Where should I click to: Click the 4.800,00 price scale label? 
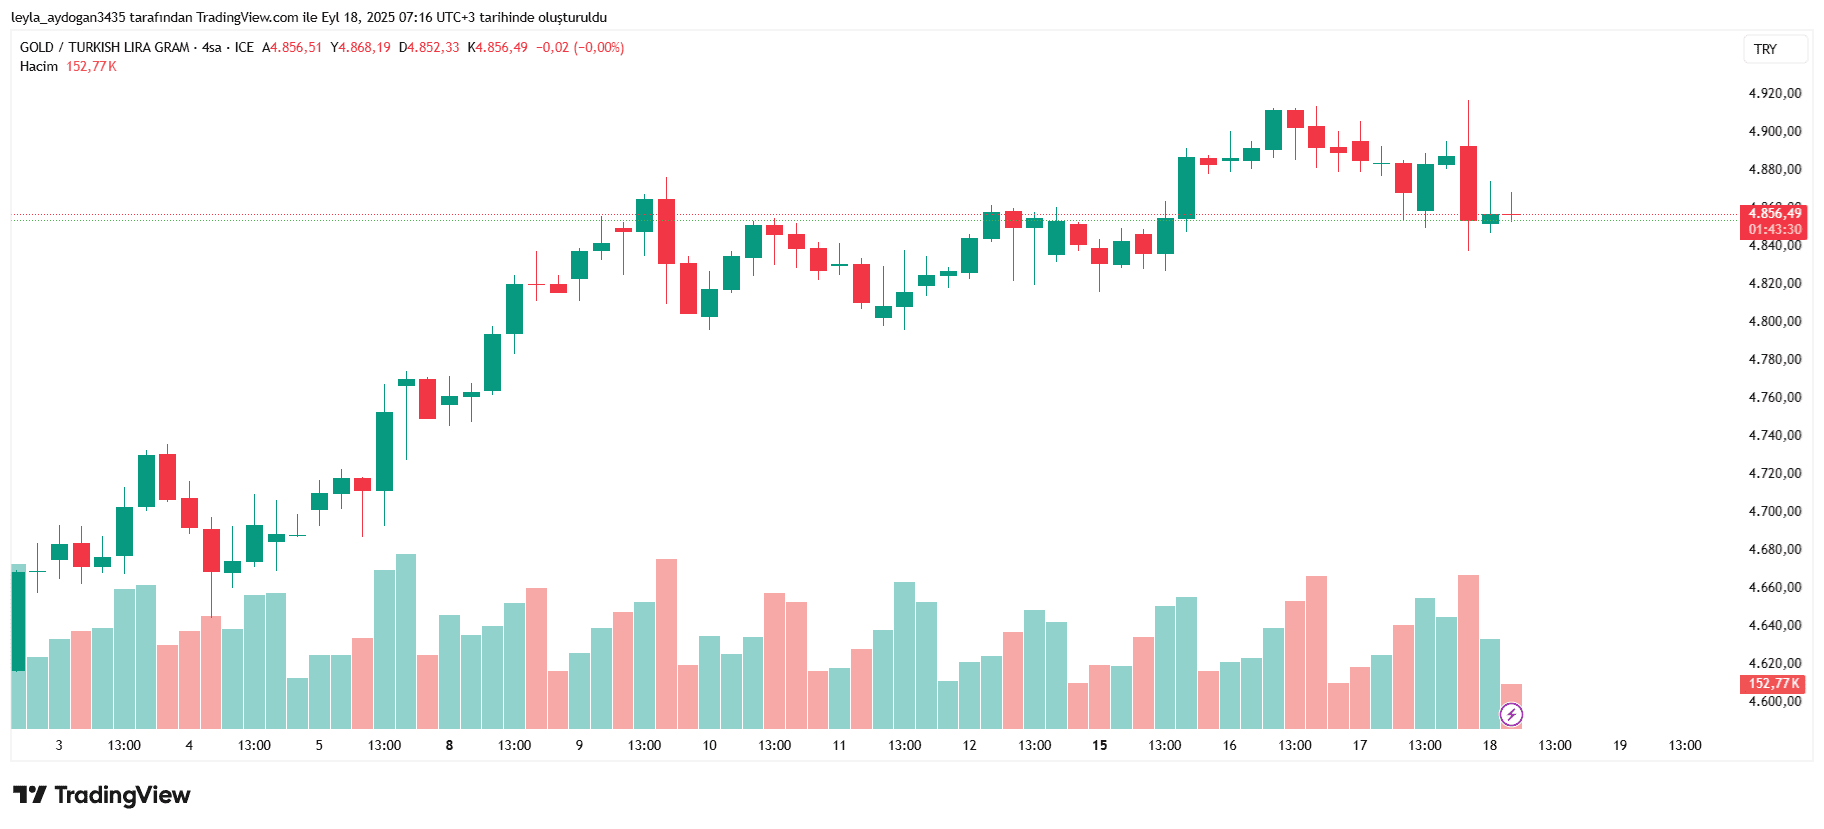(1775, 321)
